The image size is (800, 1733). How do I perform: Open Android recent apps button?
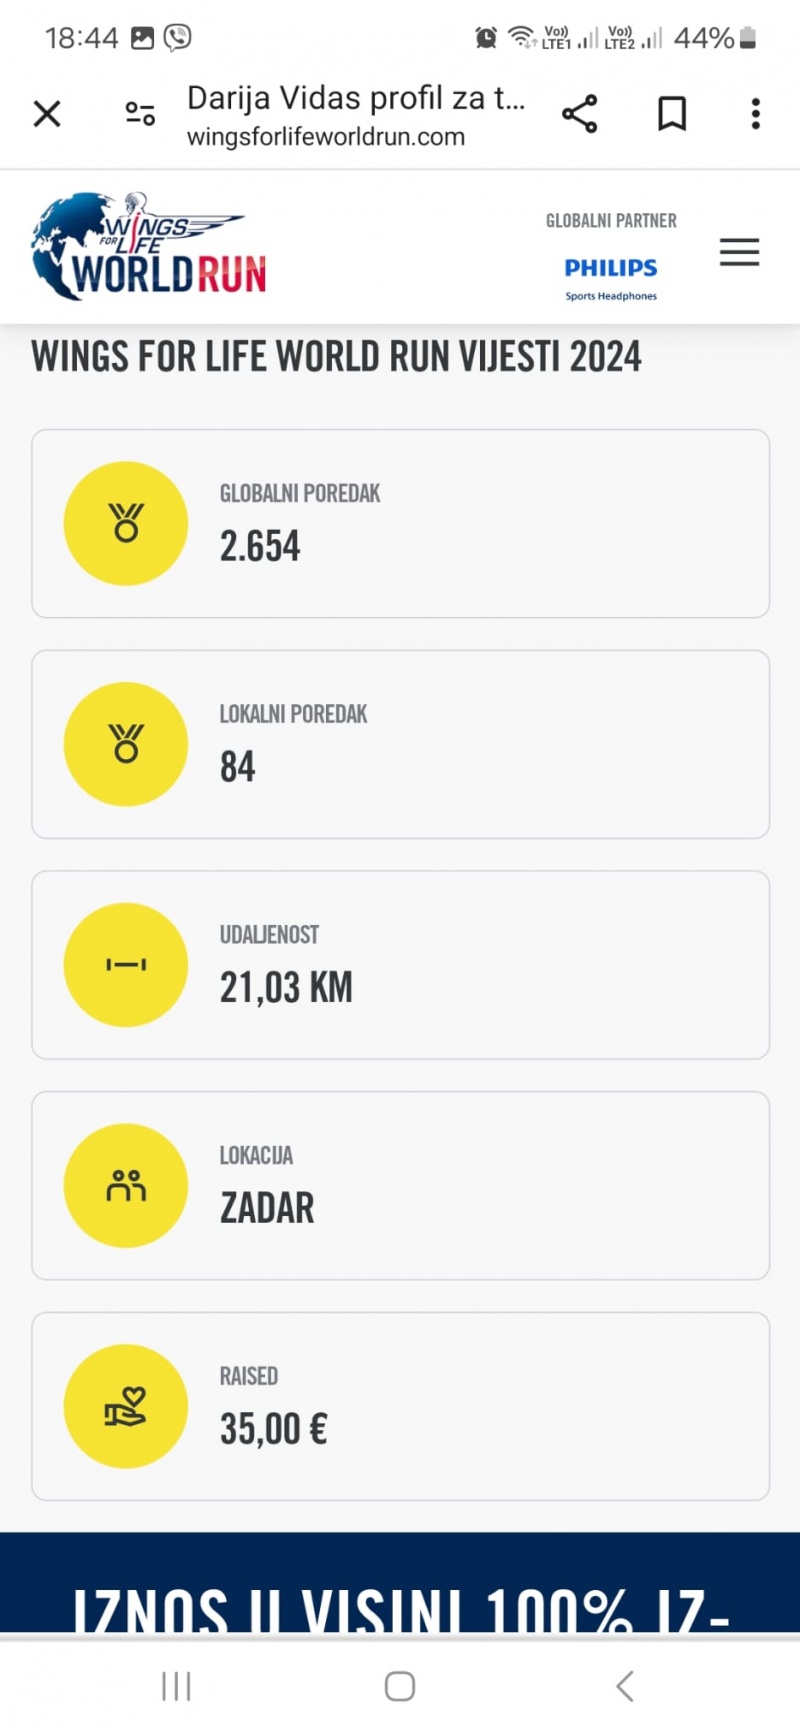tap(176, 1686)
